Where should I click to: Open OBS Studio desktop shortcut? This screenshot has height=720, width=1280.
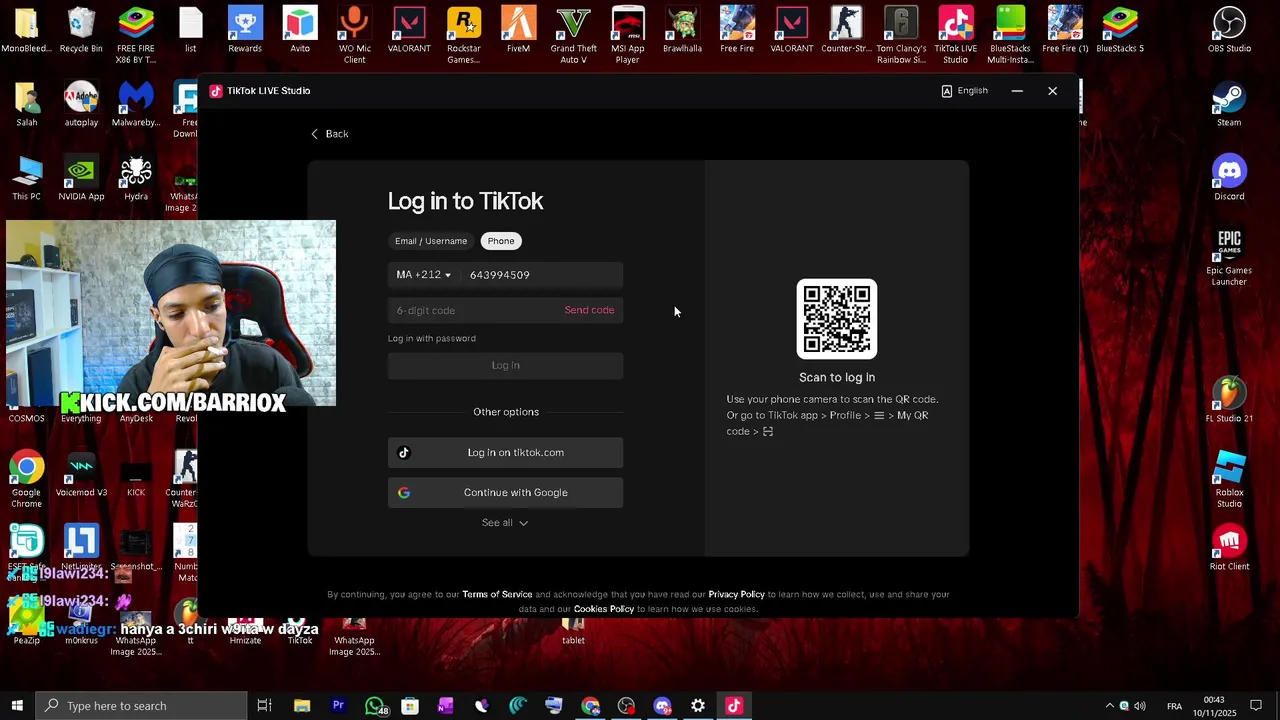[1229, 30]
